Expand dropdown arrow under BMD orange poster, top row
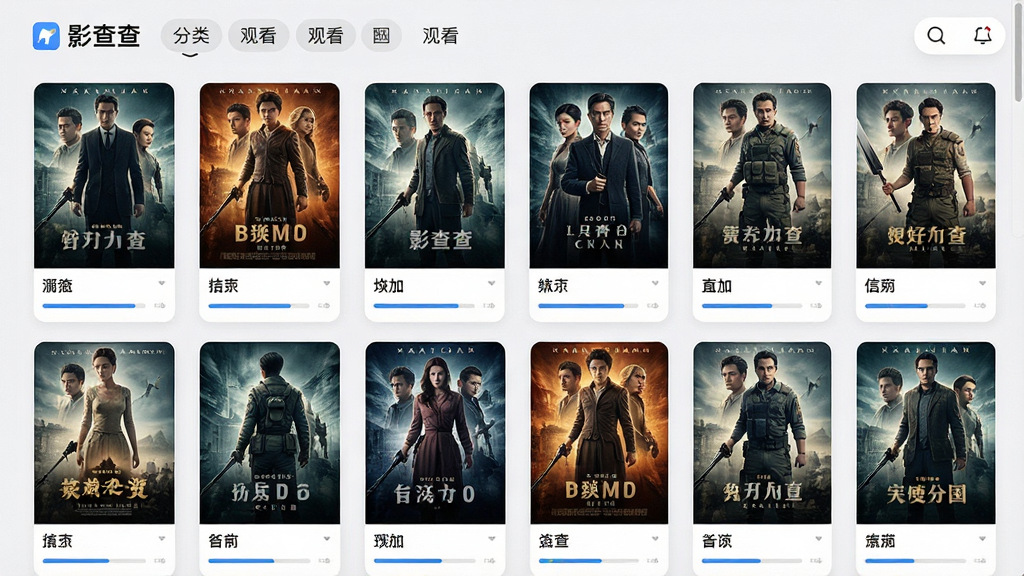 point(327,283)
